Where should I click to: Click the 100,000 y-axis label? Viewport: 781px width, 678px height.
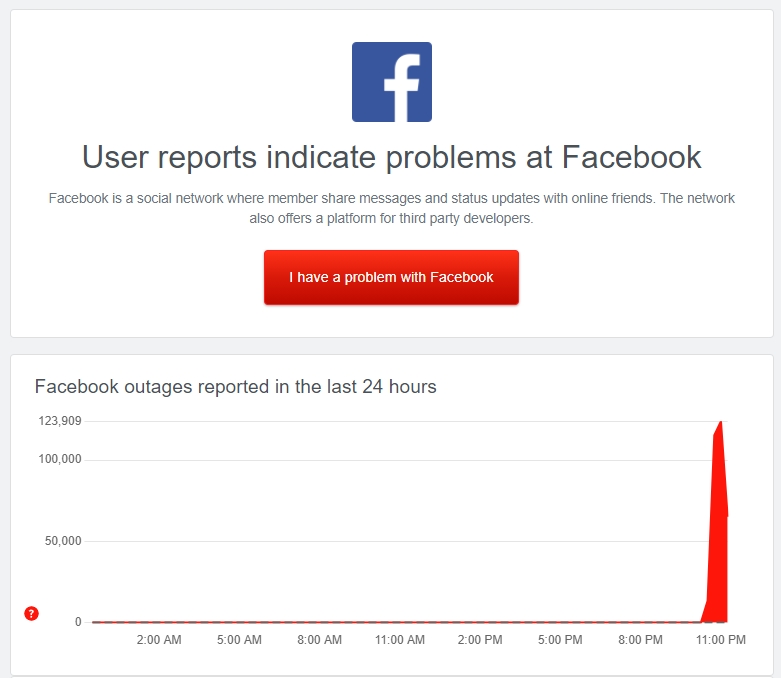pos(60,459)
